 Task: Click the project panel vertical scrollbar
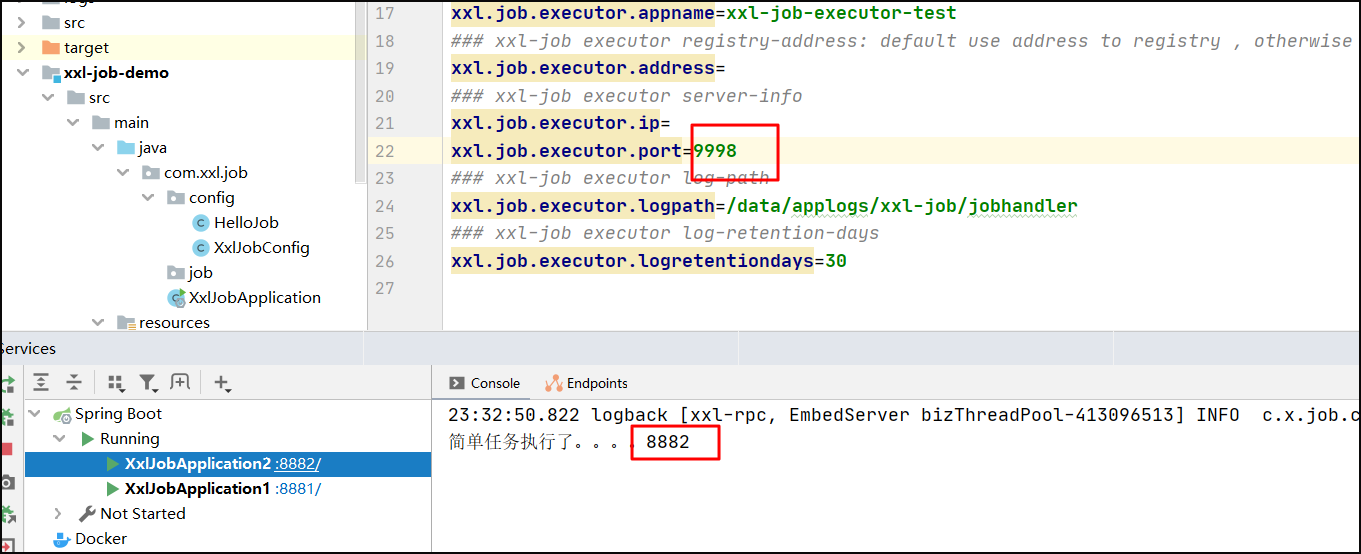coord(360,92)
